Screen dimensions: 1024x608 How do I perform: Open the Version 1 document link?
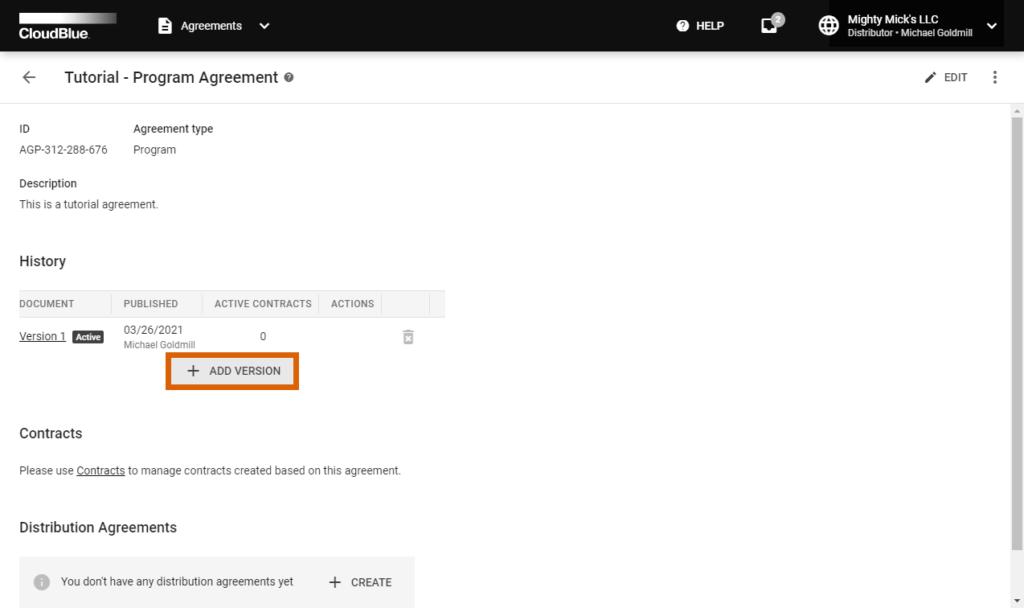point(41,336)
